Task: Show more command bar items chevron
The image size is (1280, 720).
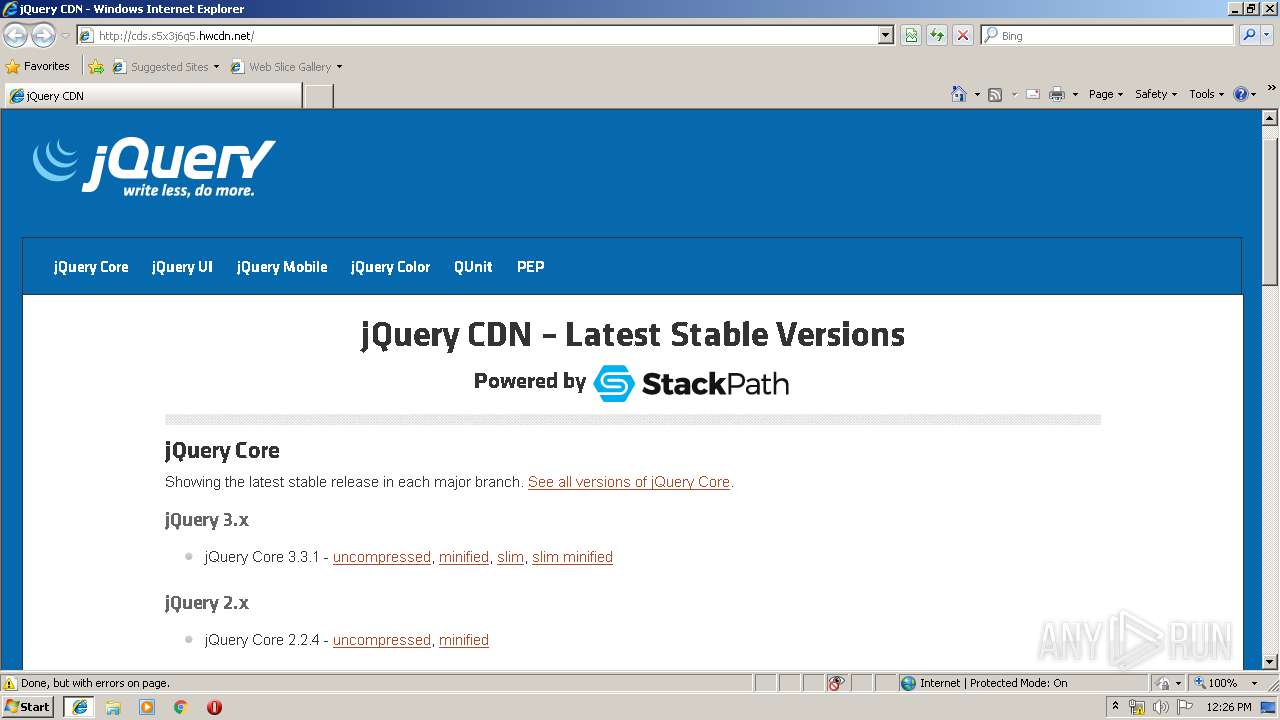Action: 1272,89
